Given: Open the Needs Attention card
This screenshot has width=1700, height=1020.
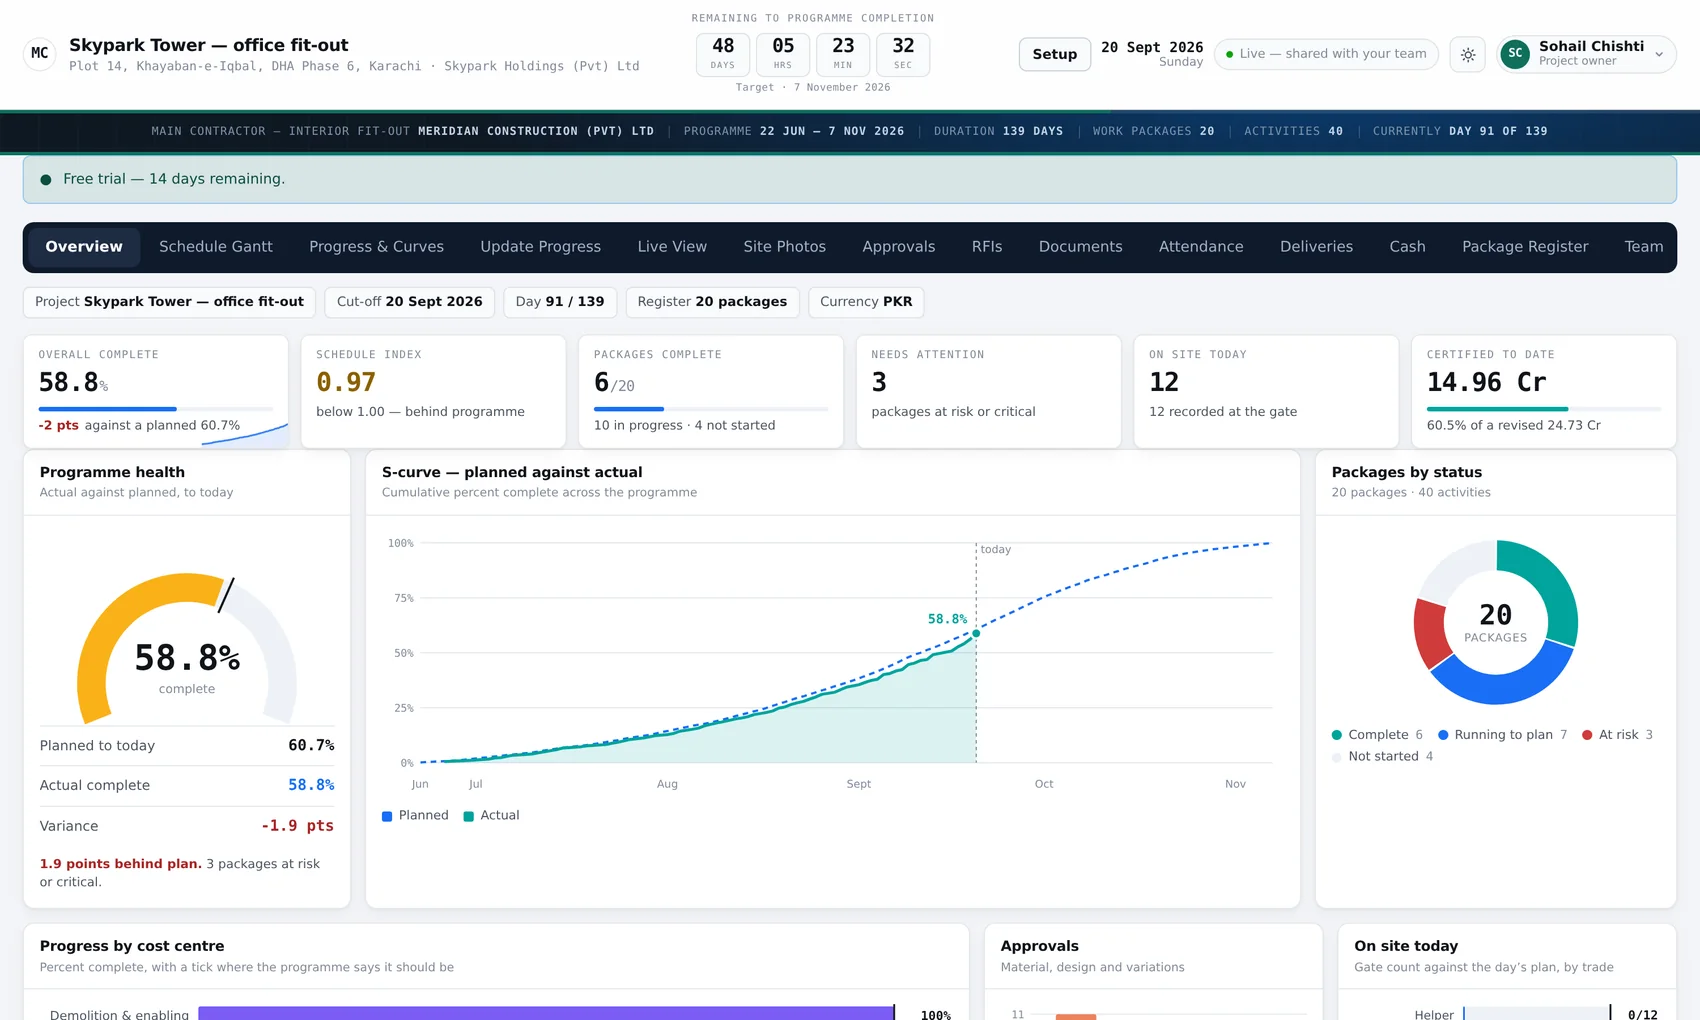Looking at the screenshot, I should 988,392.
